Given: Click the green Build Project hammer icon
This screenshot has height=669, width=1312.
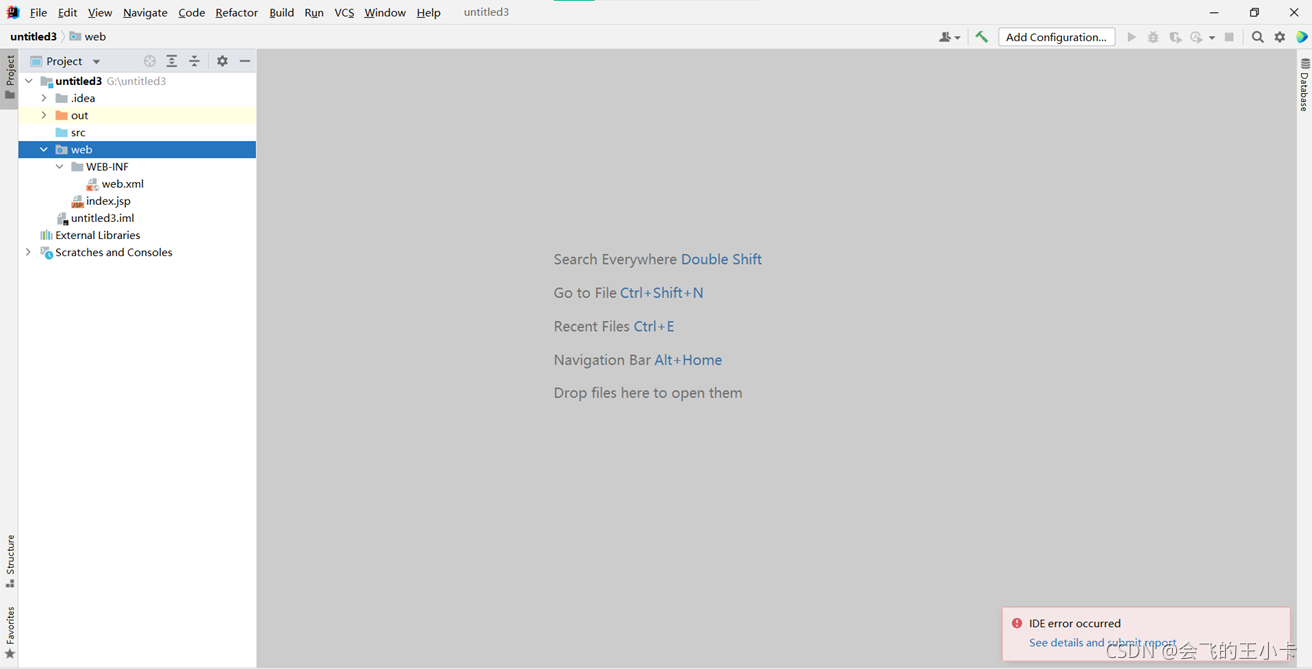Looking at the screenshot, I should coord(982,37).
